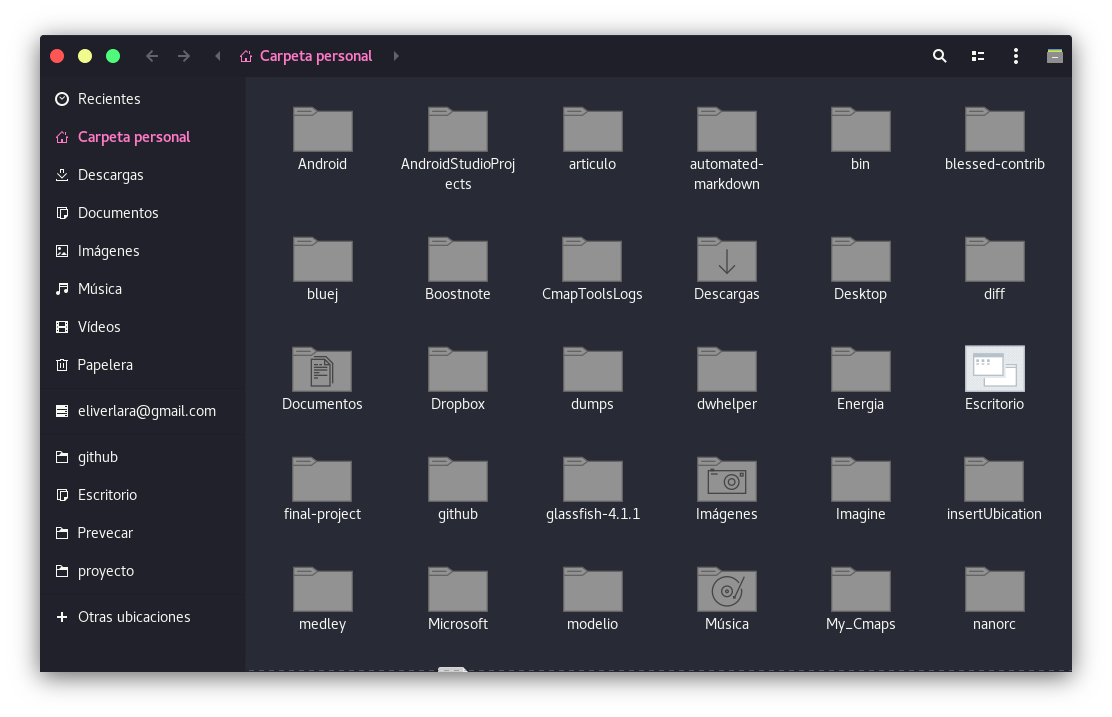Go back with left arrow
This screenshot has height=717, width=1112.
(x=152, y=56)
